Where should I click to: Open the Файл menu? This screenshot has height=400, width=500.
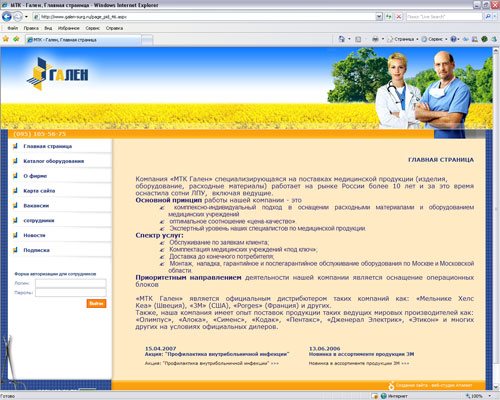click(13, 28)
